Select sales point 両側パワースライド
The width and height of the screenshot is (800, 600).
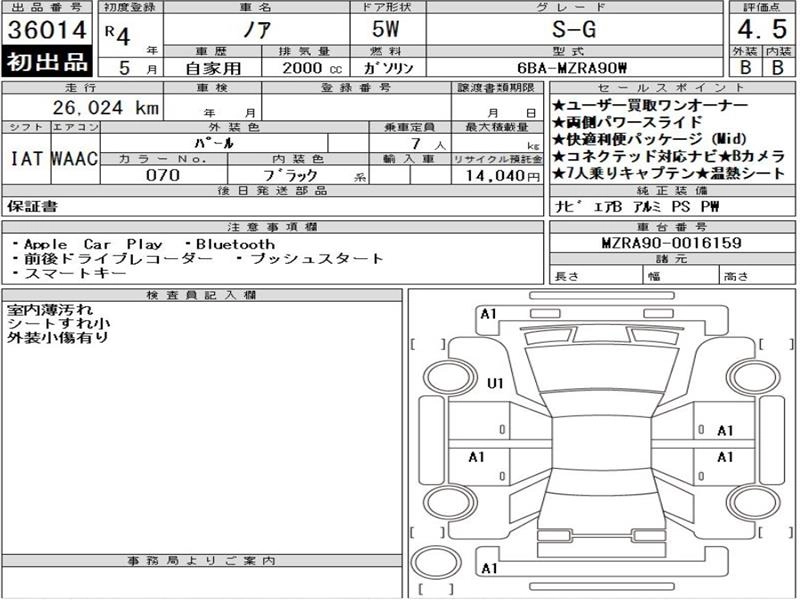(628, 122)
